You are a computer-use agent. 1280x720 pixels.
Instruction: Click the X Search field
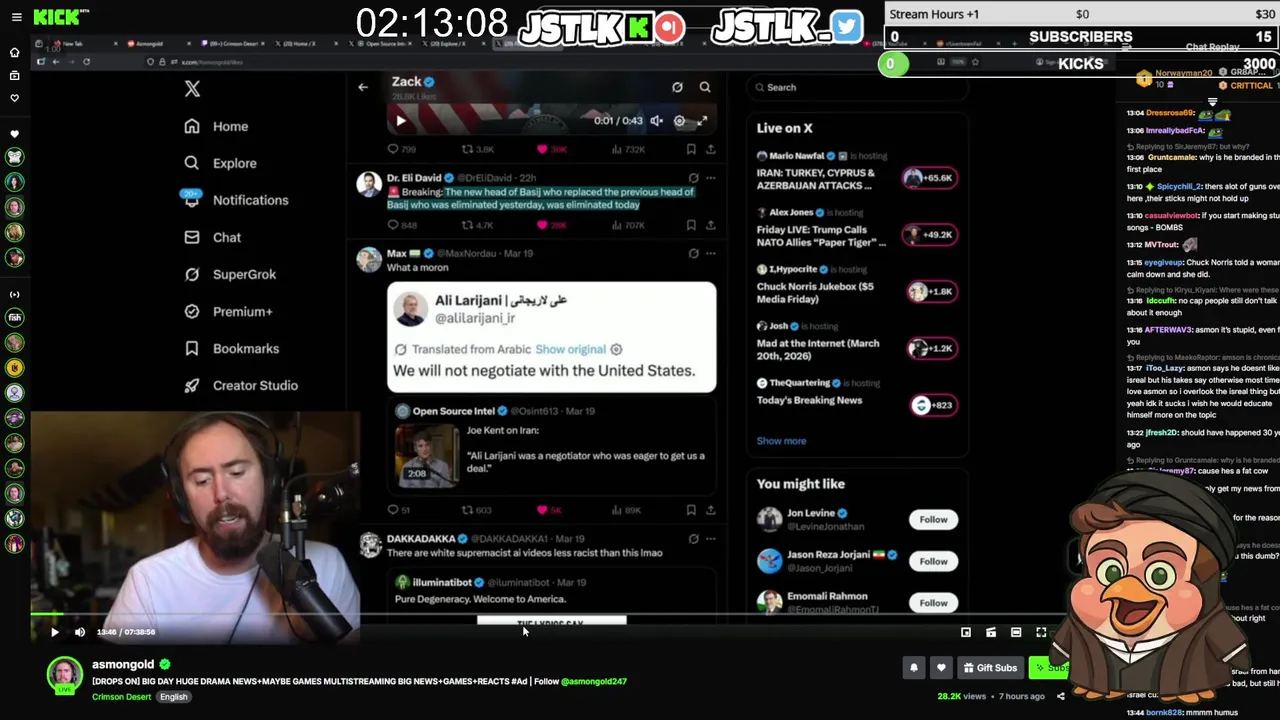856,87
